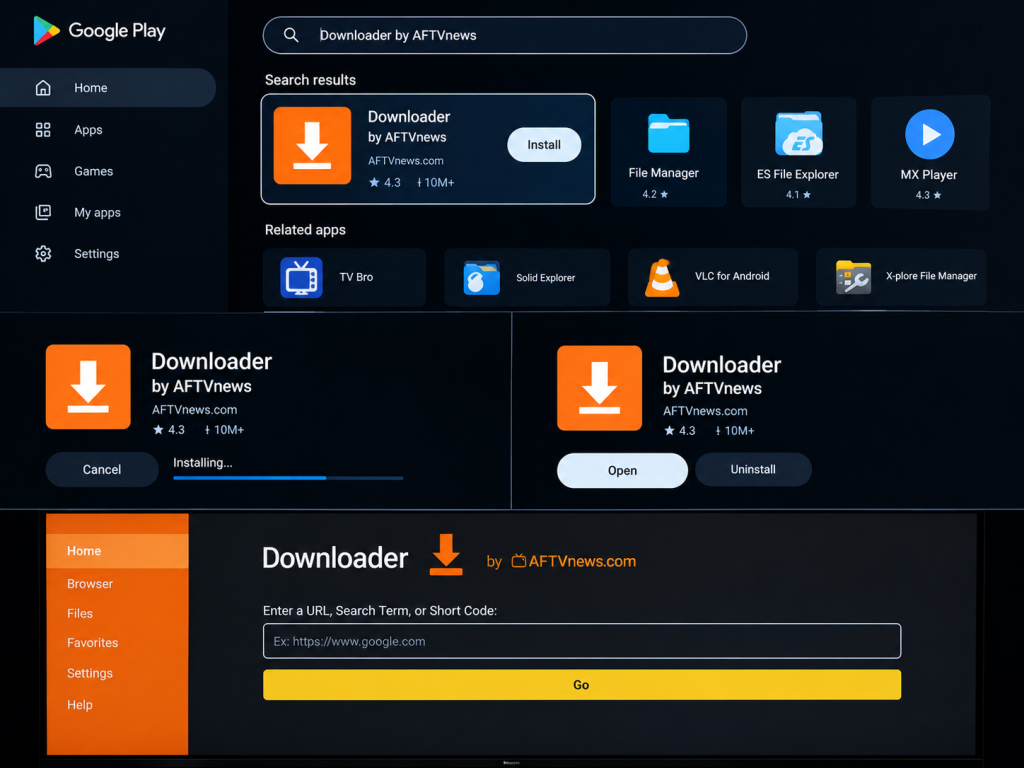The width and height of the screenshot is (1024, 768).
Task: Click the Home house icon in sidebar
Action: (x=43, y=88)
